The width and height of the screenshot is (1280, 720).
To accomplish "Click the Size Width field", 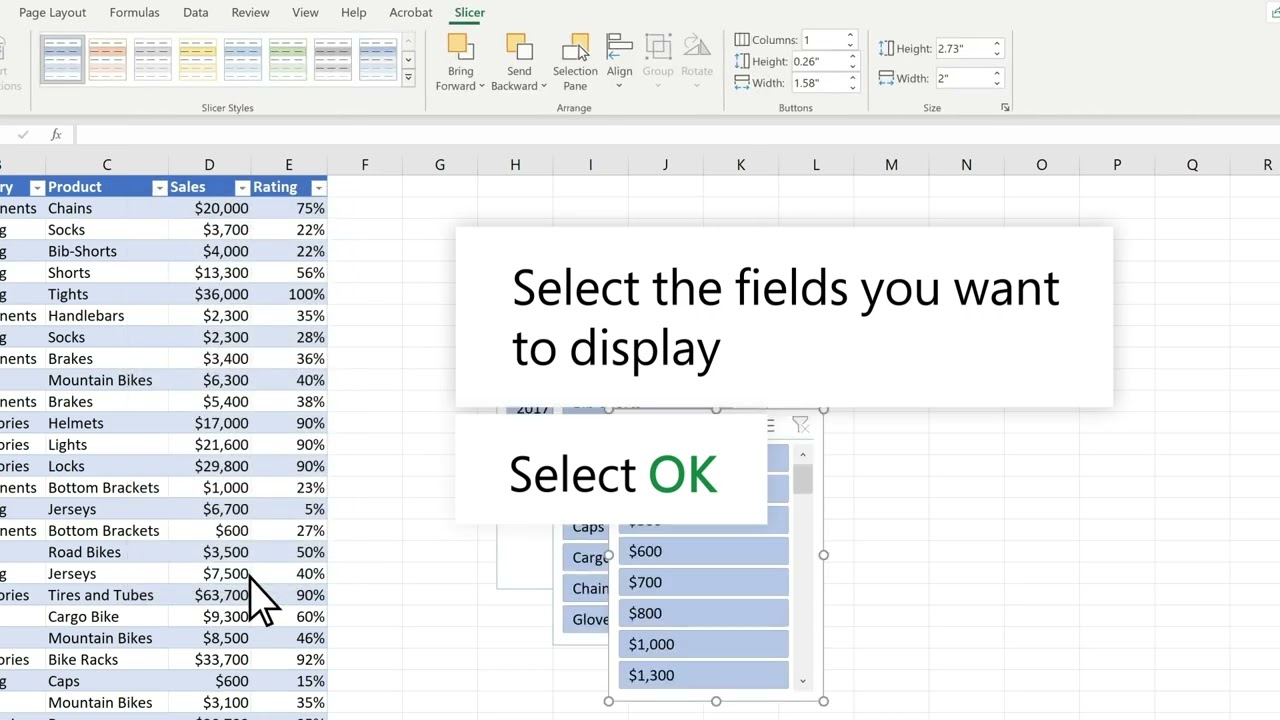I will pyautogui.click(x=962, y=78).
